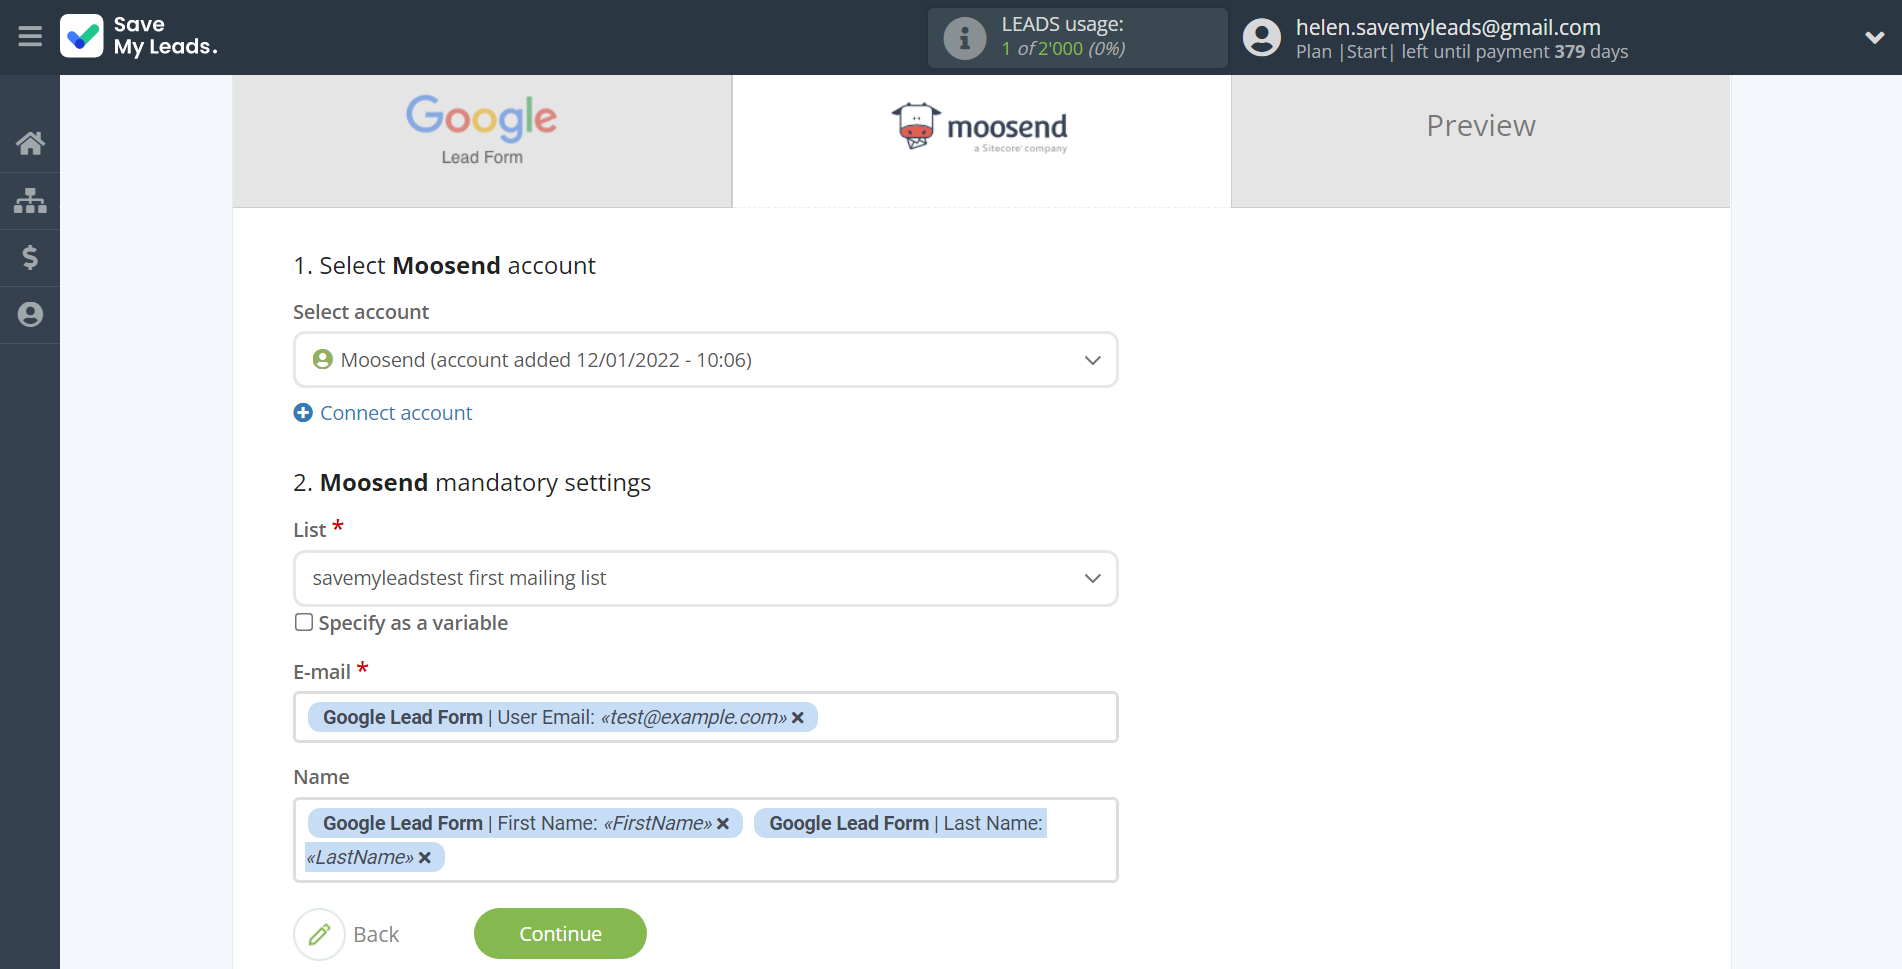Click inside the Name input field
The image size is (1902, 969).
click(705, 840)
